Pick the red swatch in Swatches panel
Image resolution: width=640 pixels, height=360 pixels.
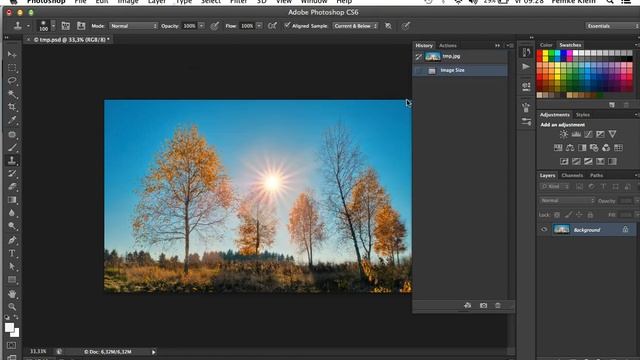pos(540,53)
